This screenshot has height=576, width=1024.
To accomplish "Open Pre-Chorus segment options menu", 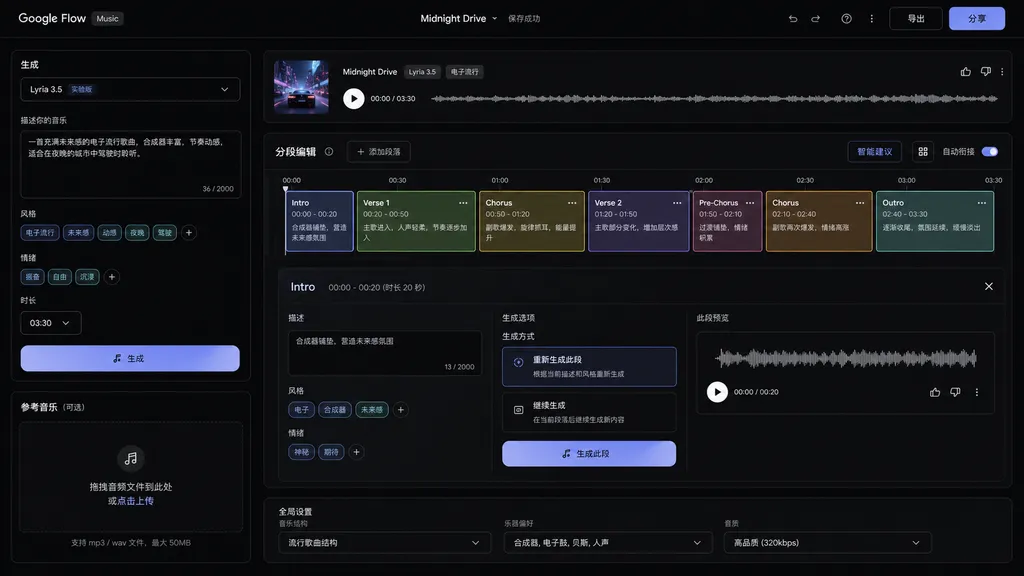I will coord(750,203).
